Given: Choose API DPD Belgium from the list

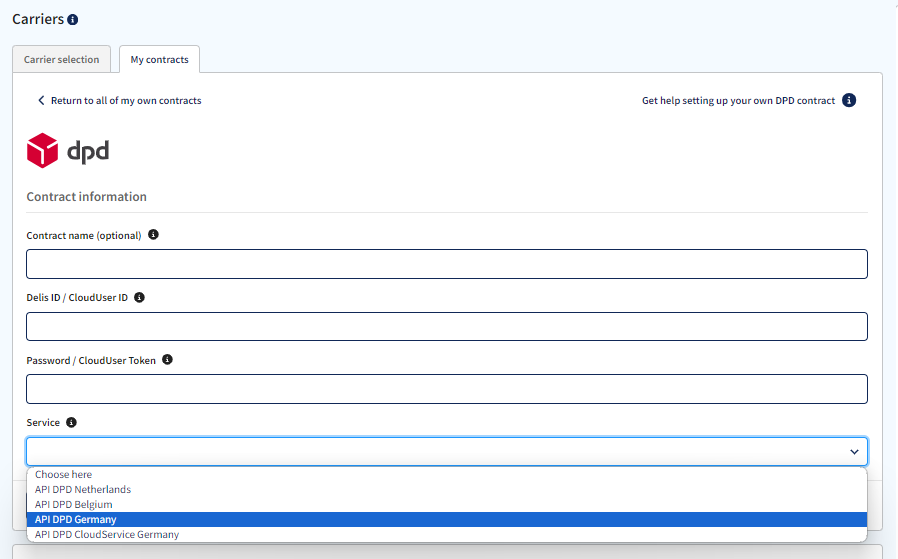Looking at the screenshot, I should (x=447, y=504).
